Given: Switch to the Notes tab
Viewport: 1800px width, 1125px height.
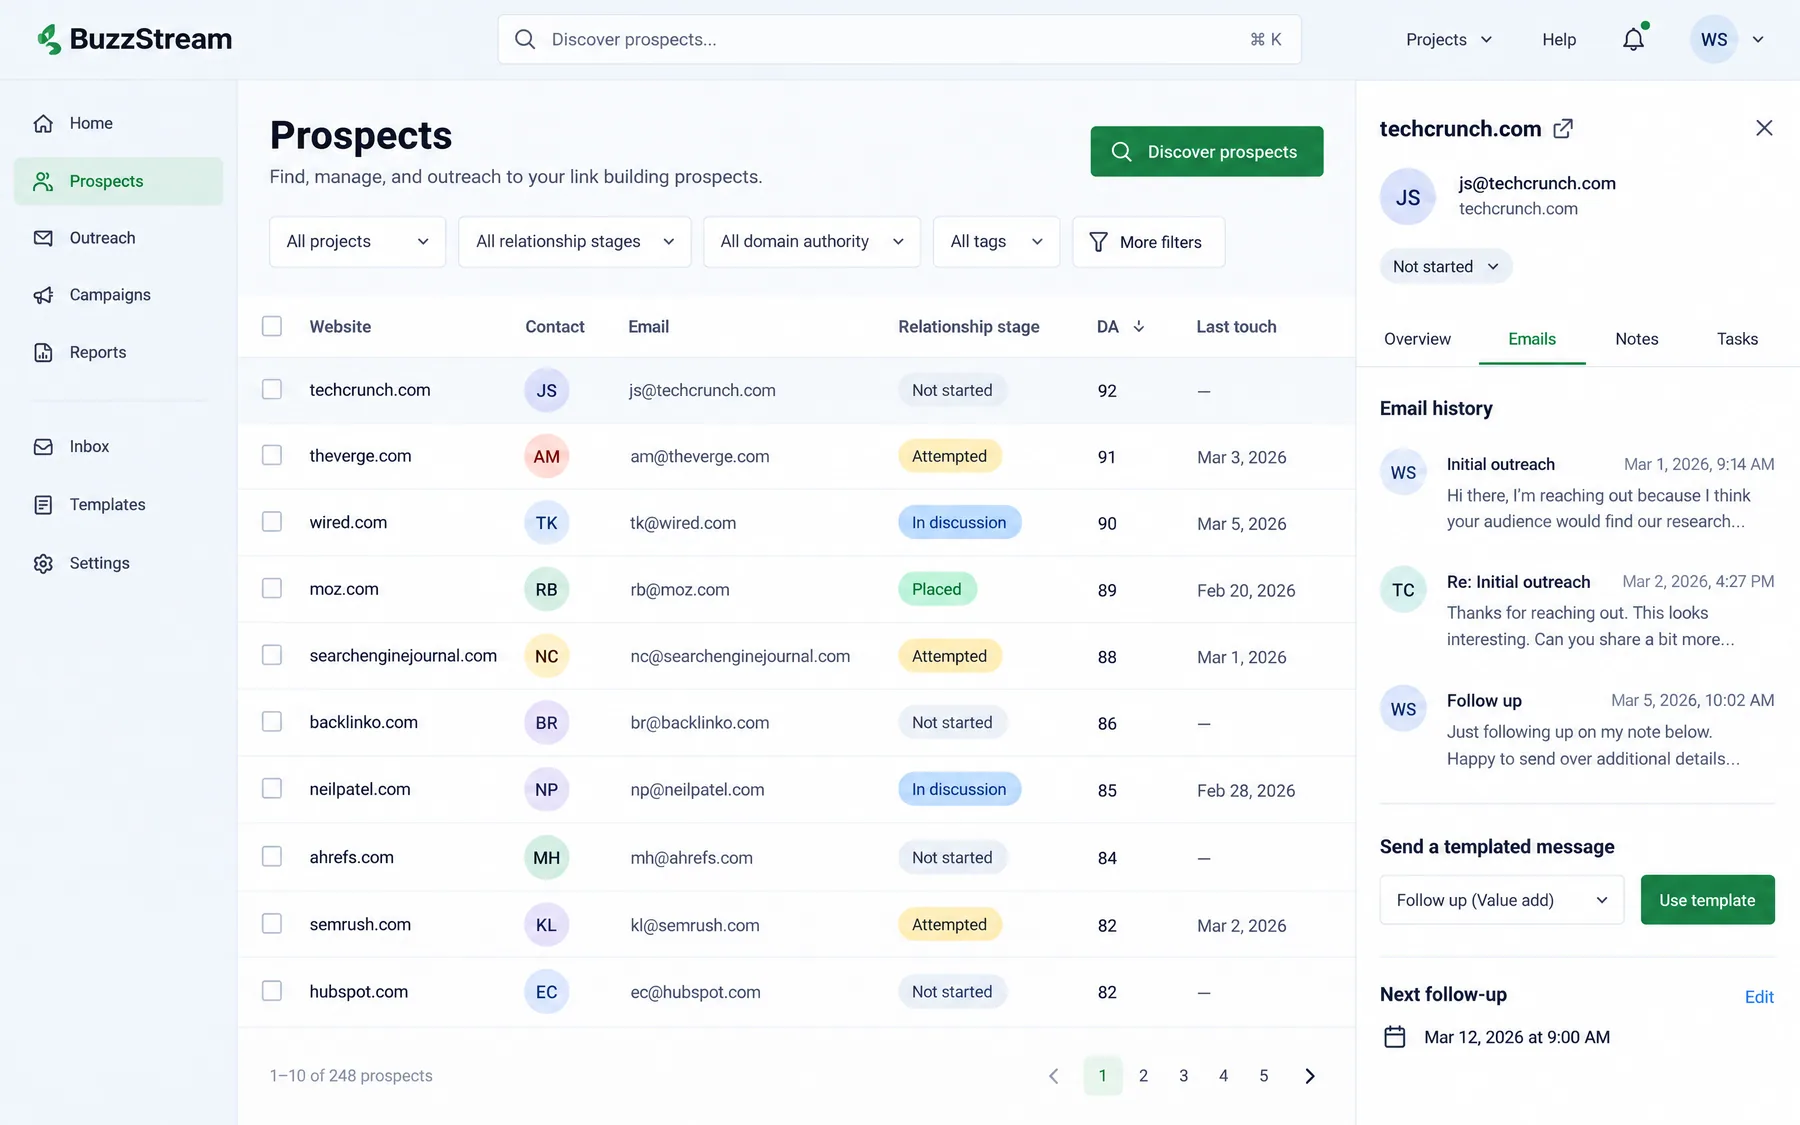Looking at the screenshot, I should 1637,339.
